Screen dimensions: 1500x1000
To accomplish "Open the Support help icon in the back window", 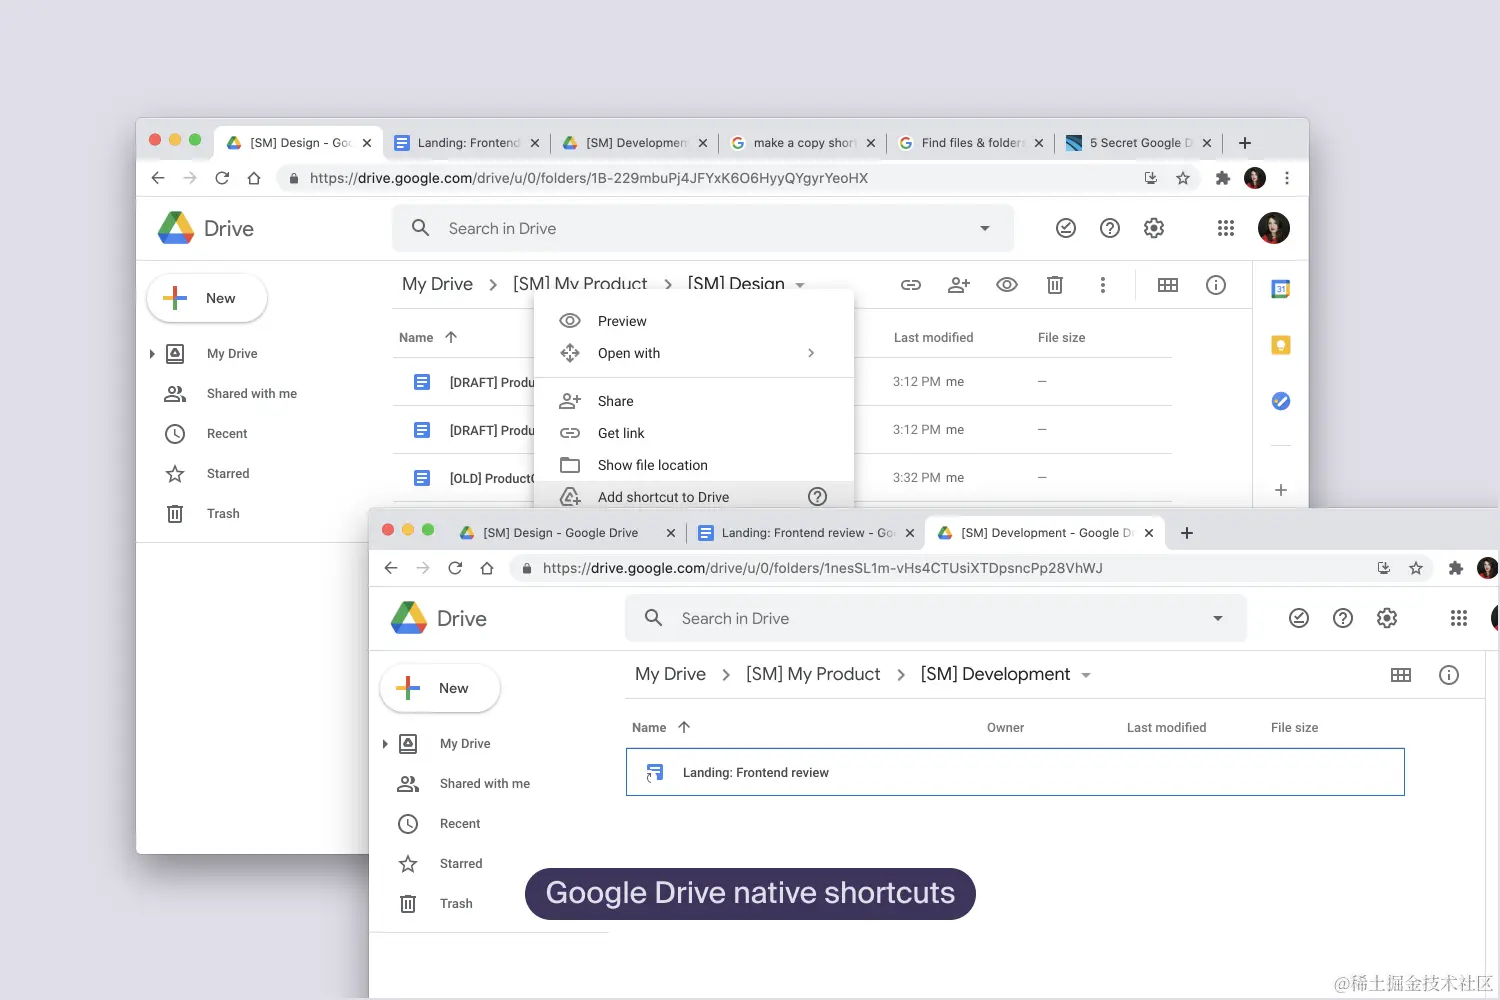I will click(x=1110, y=228).
